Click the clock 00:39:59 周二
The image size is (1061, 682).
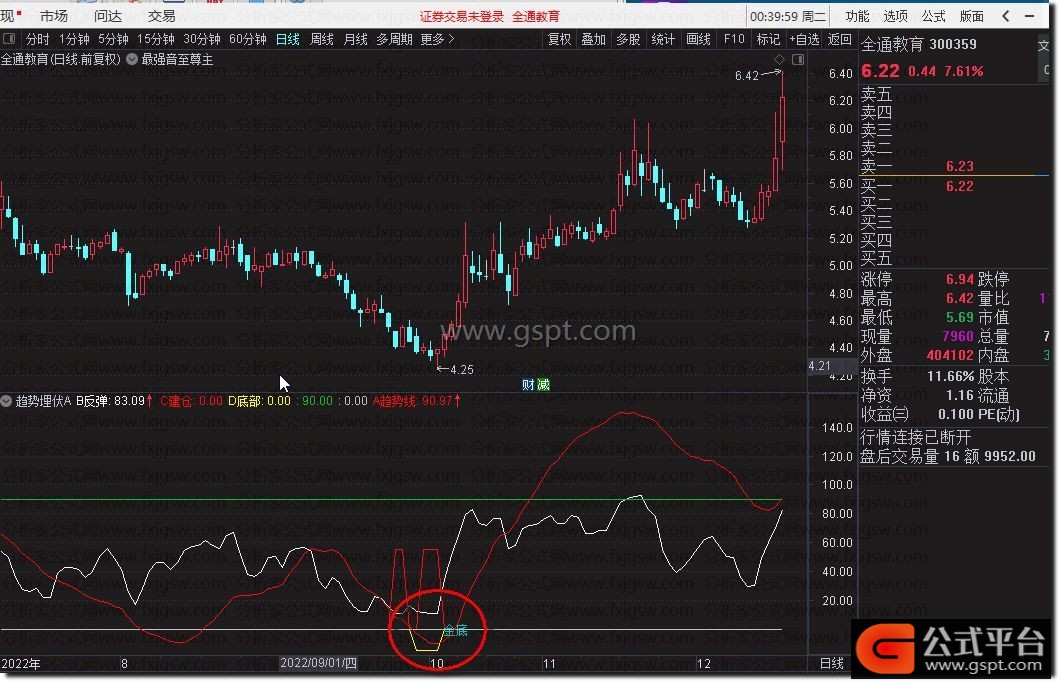tap(788, 16)
